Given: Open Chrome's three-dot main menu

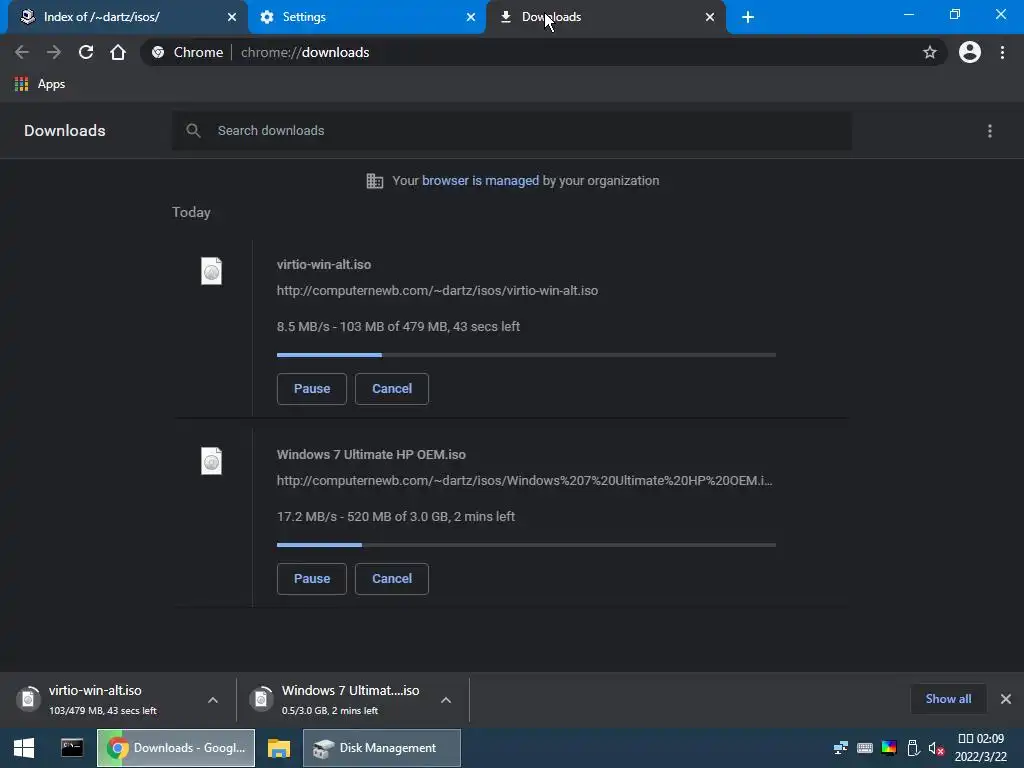Looking at the screenshot, I should point(1002,52).
